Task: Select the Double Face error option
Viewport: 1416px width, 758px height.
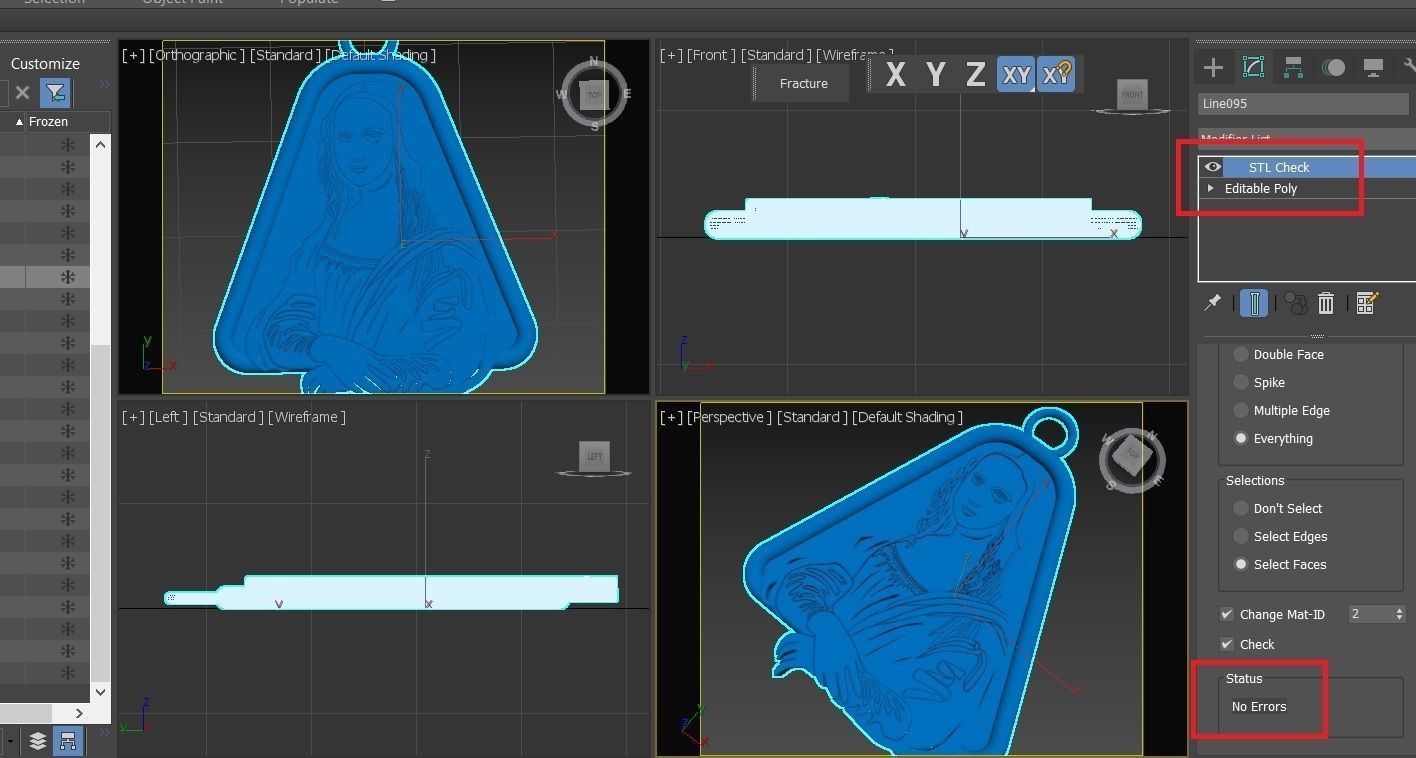Action: [x=1241, y=354]
